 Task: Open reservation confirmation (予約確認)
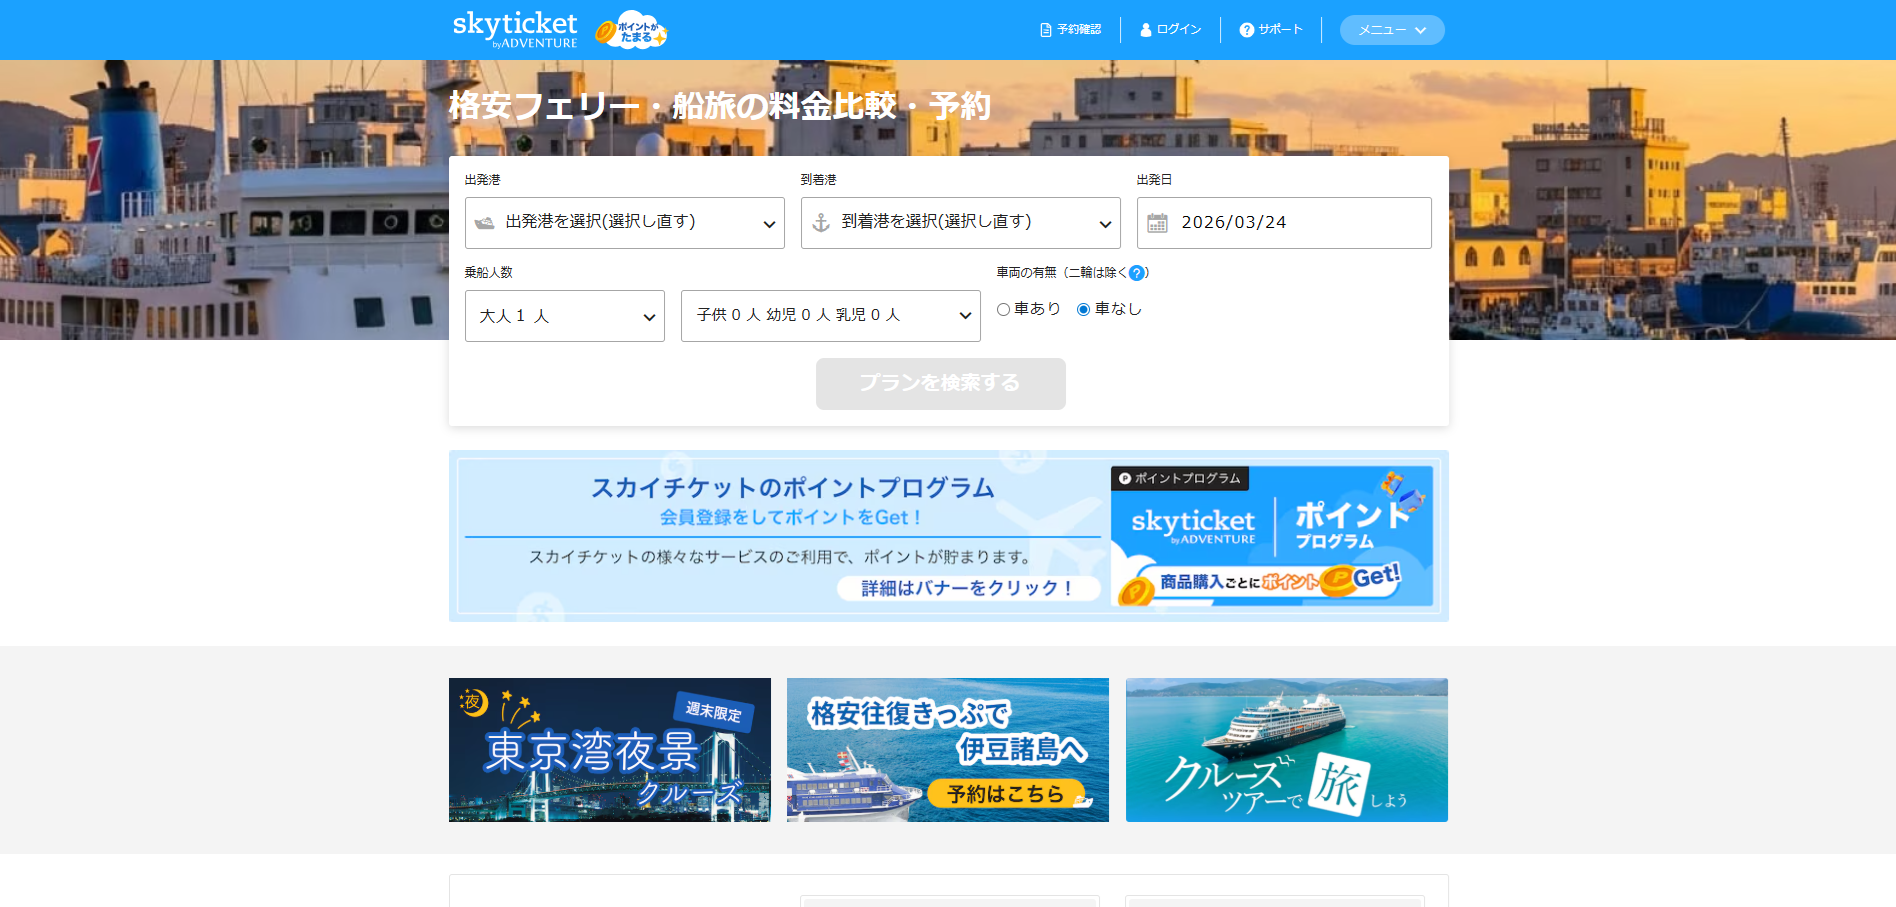point(1070,30)
